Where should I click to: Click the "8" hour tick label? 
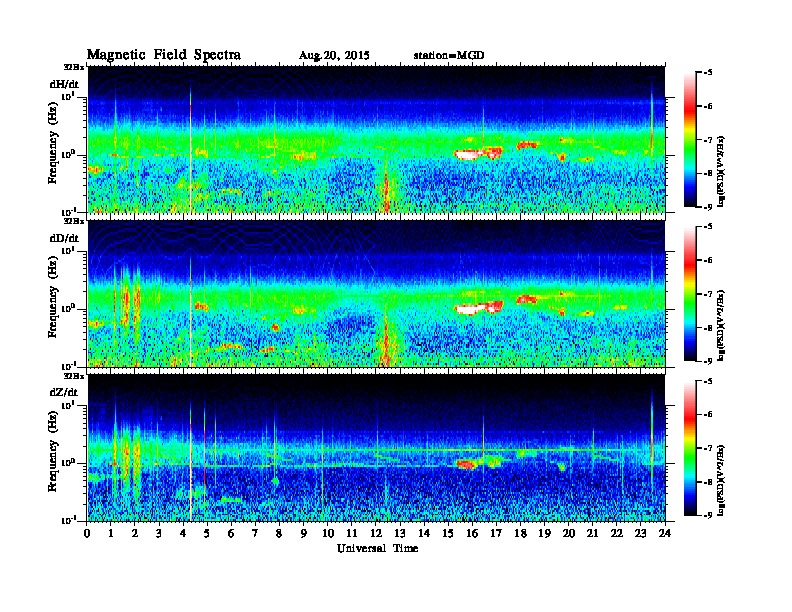tap(279, 534)
